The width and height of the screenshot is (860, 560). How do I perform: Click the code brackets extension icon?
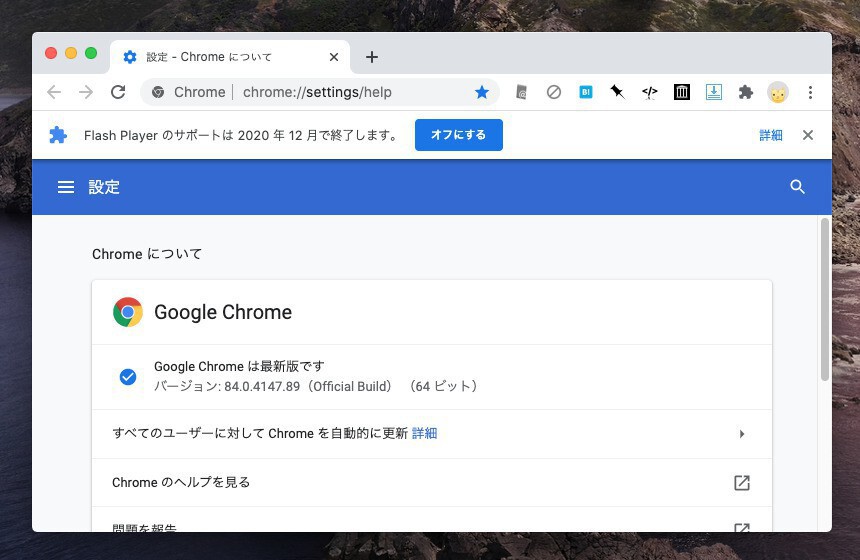pyautogui.click(x=649, y=92)
